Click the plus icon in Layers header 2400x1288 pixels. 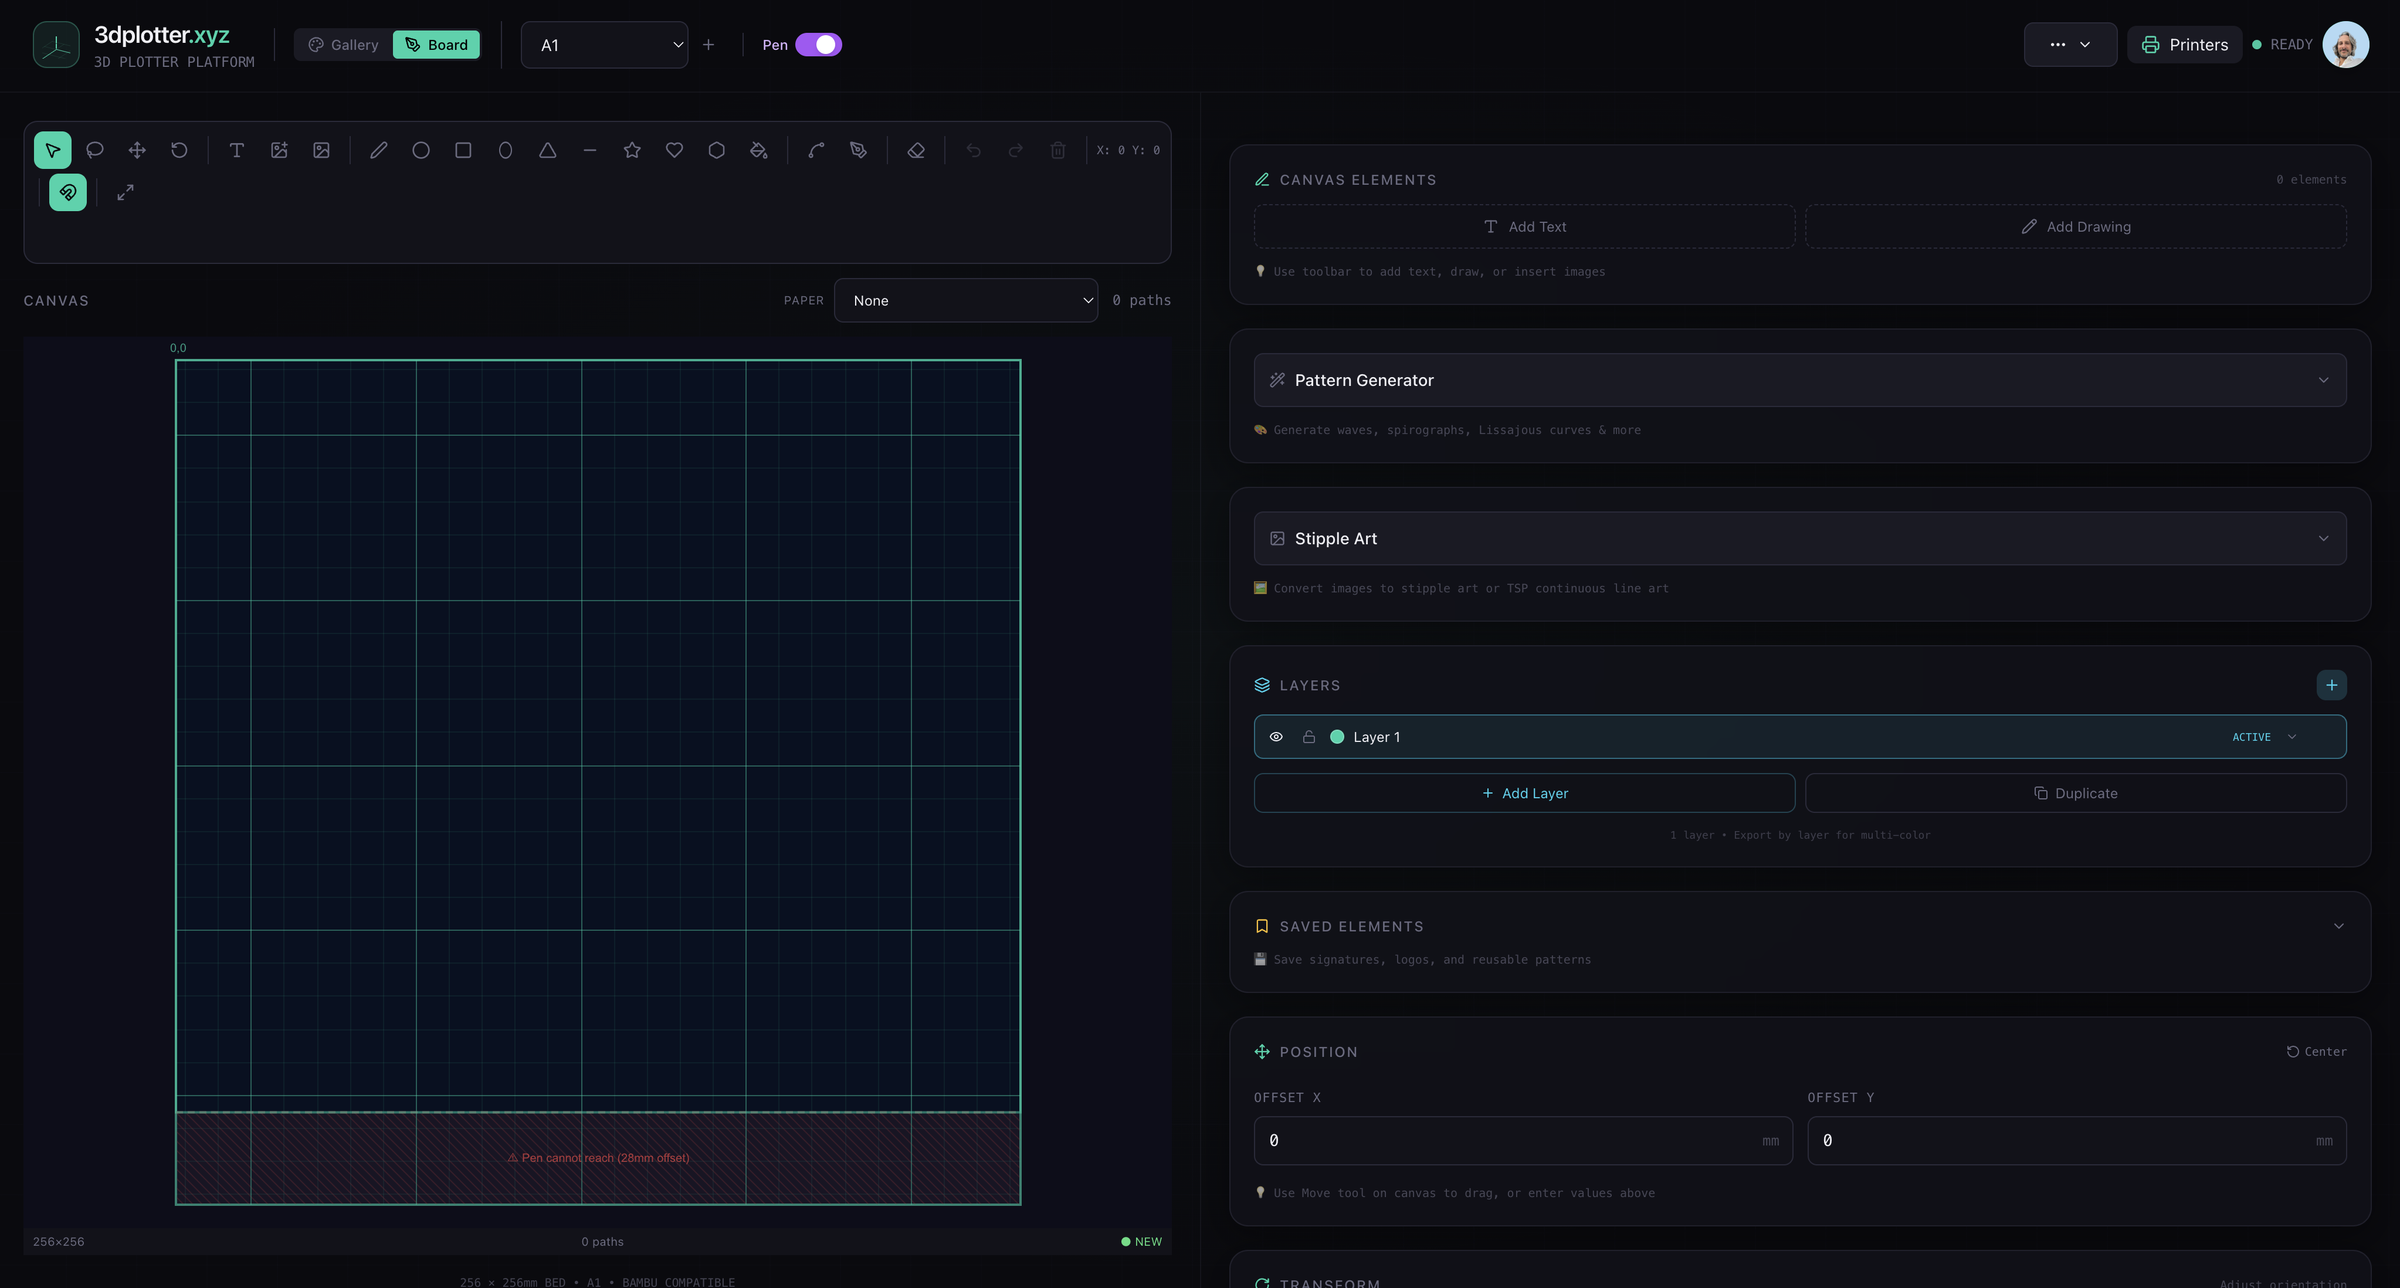click(2332, 685)
